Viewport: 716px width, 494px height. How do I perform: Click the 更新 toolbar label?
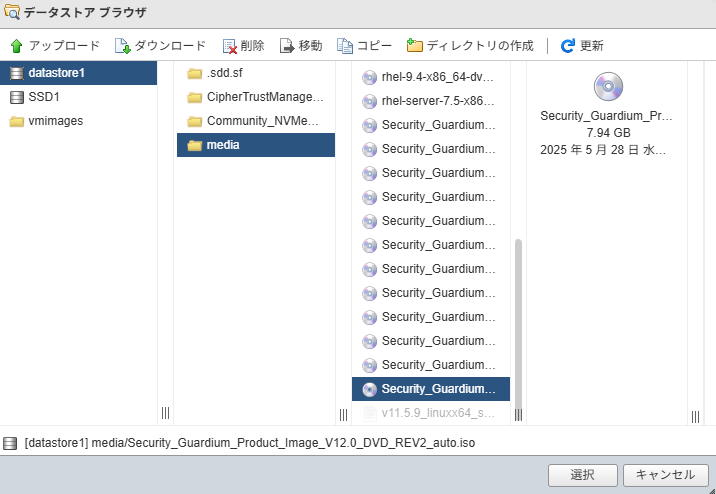[592, 46]
